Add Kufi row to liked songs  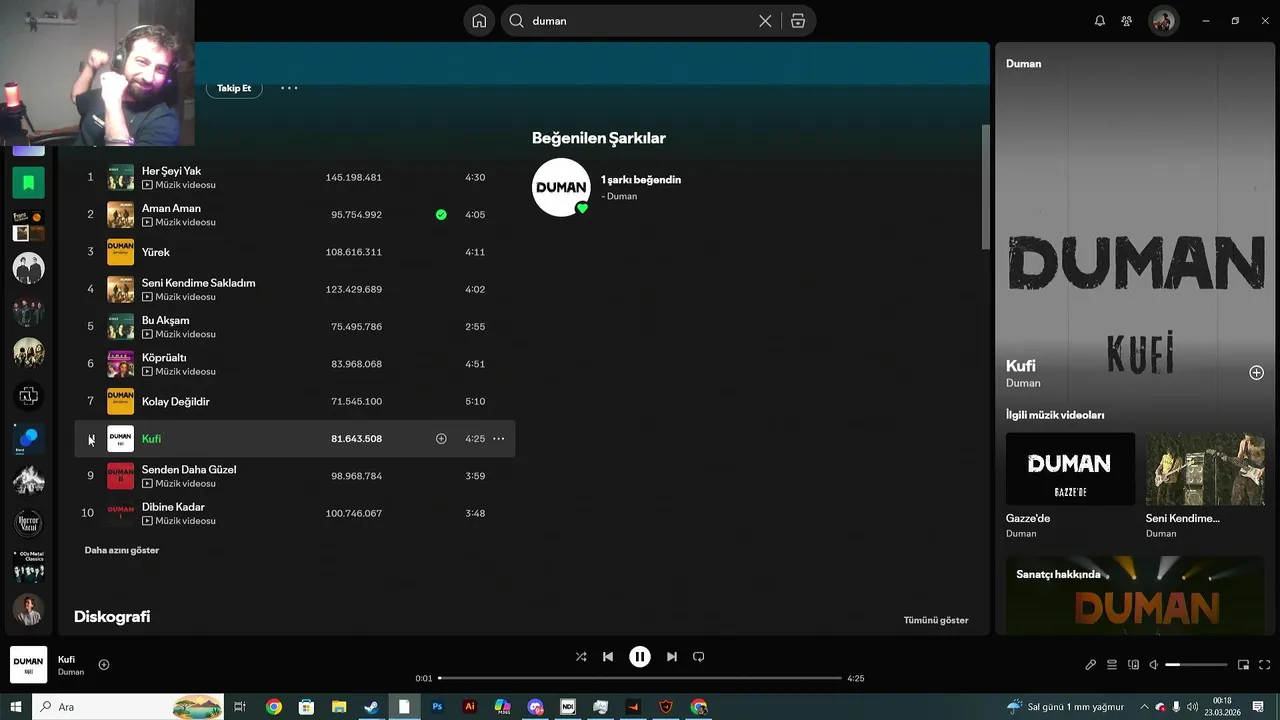pyautogui.click(x=441, y=439)
